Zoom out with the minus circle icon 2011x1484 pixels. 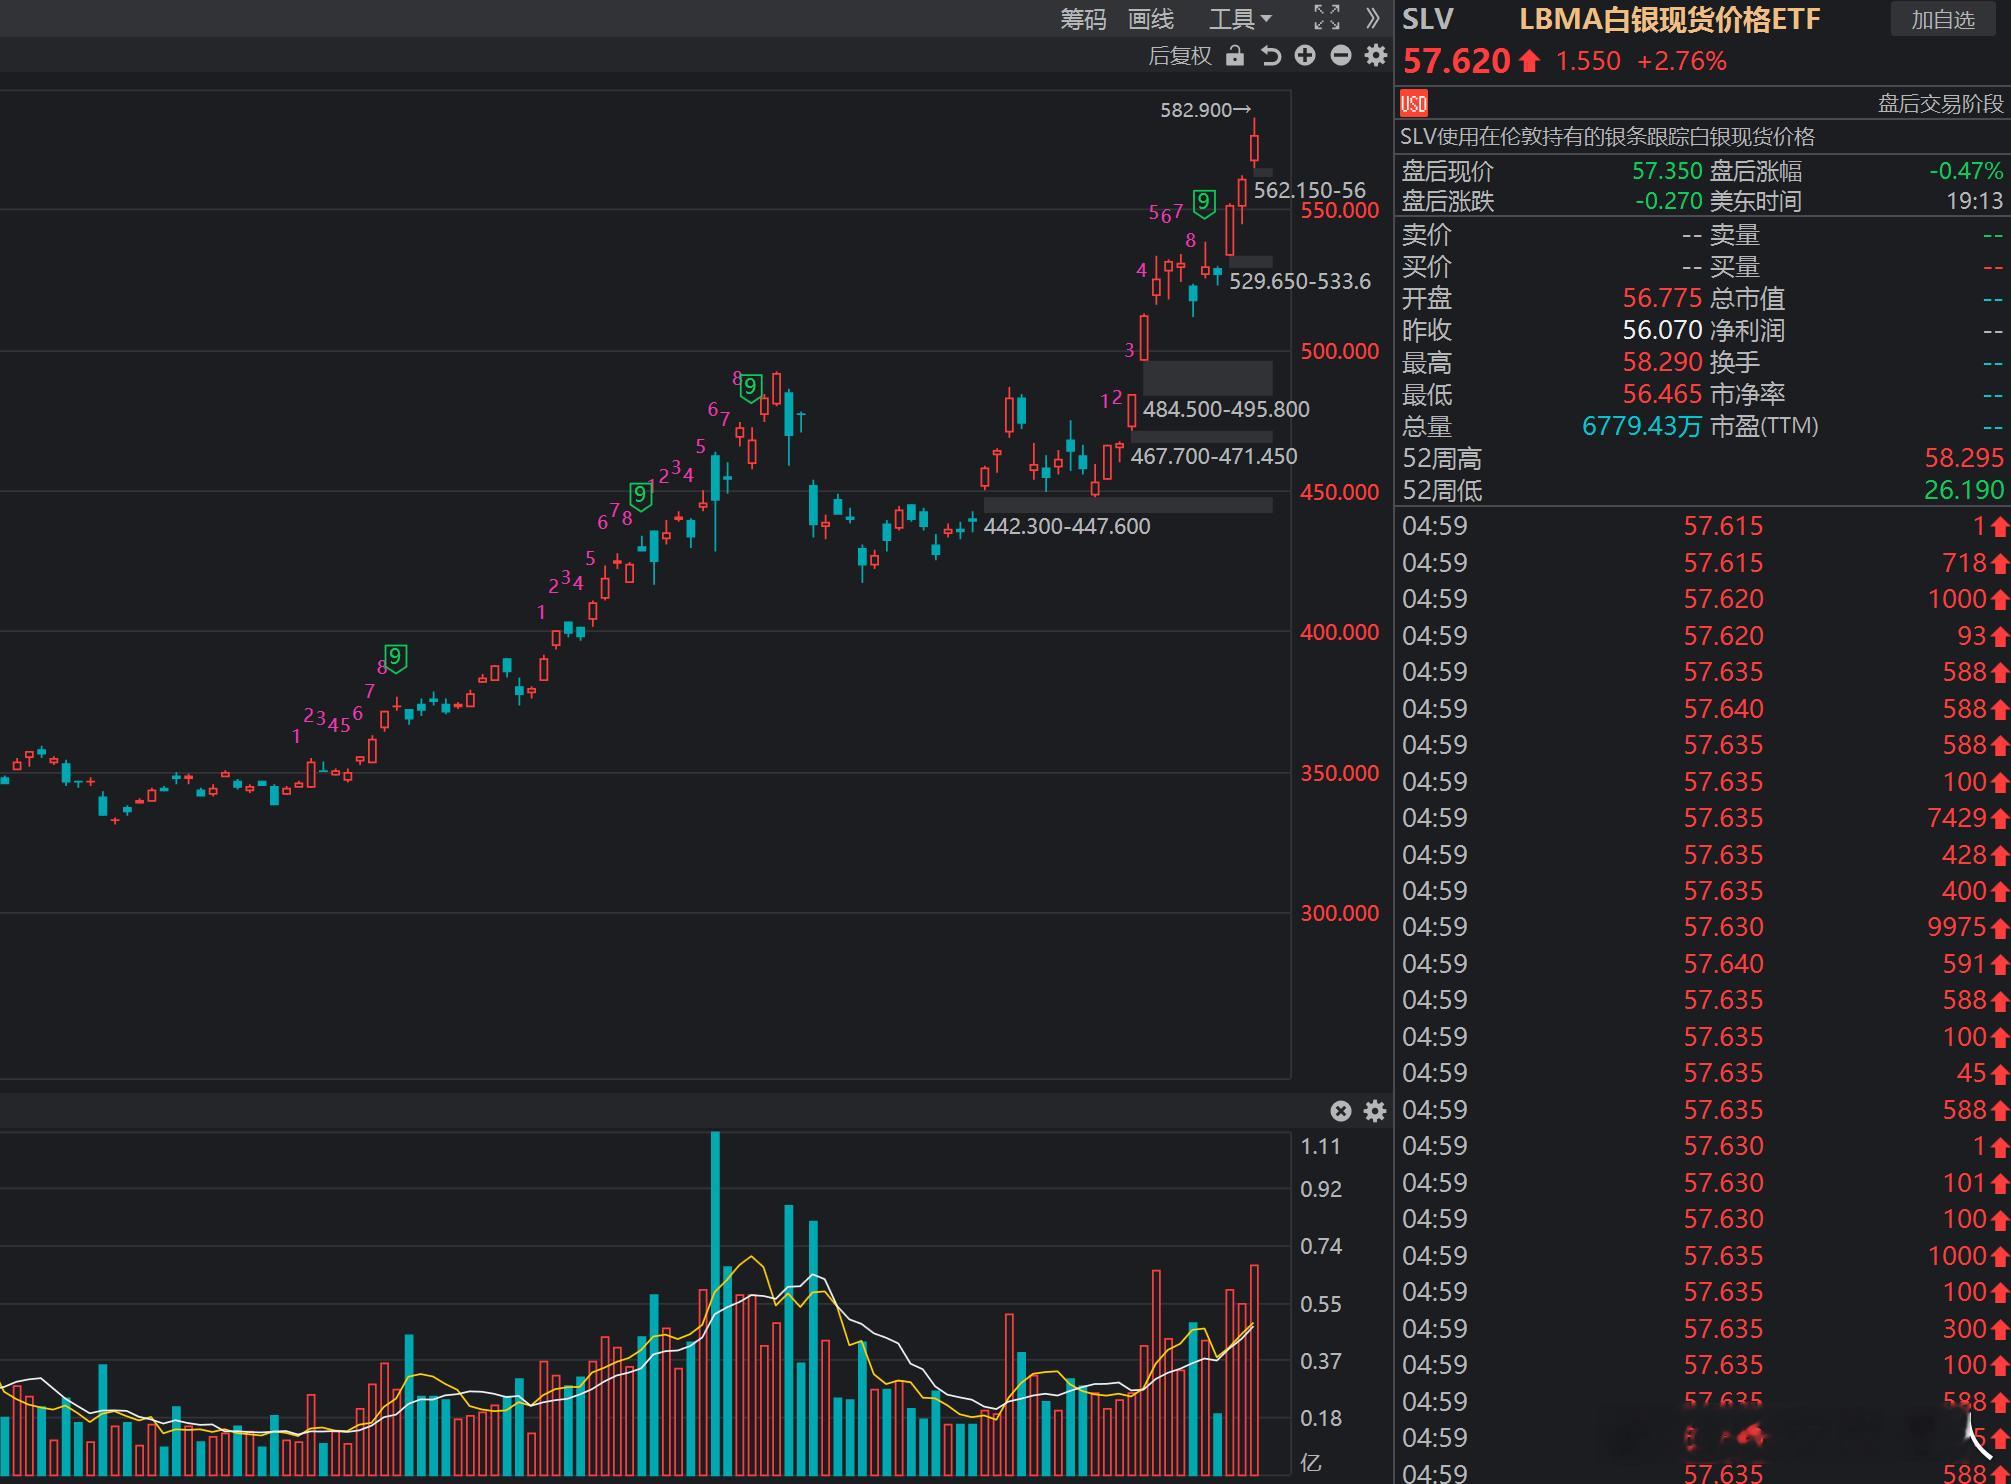coord(1341,56)
